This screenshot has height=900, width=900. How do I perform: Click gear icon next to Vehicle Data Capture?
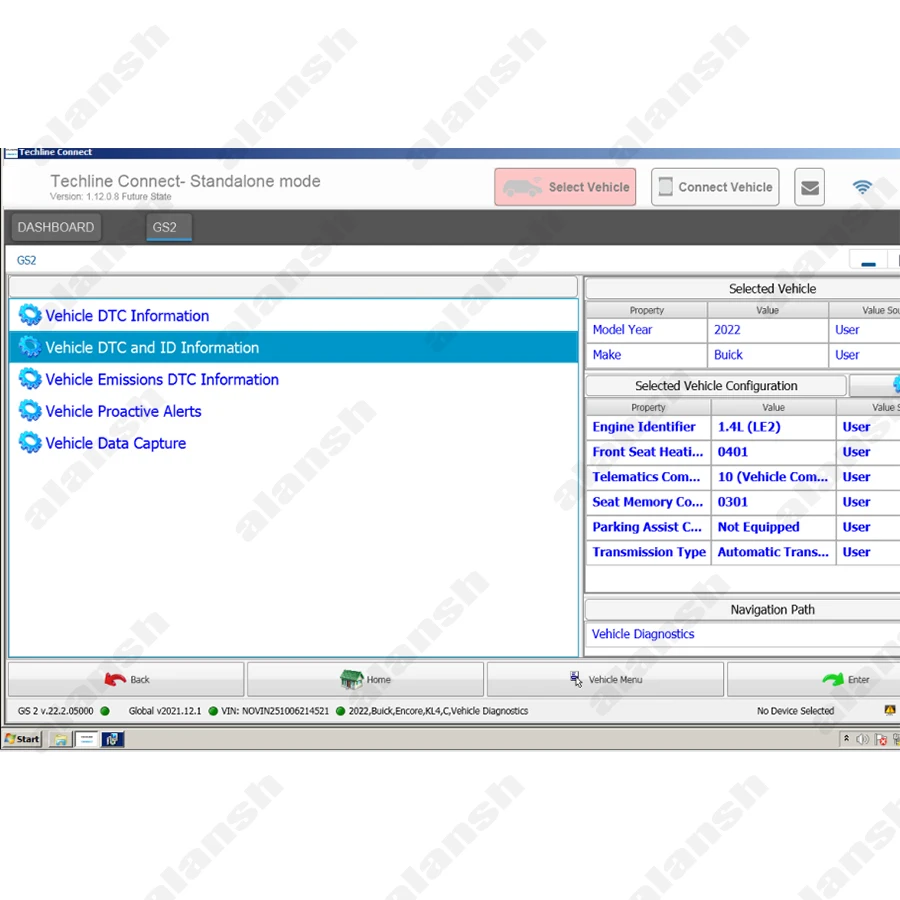pos(30,443)
